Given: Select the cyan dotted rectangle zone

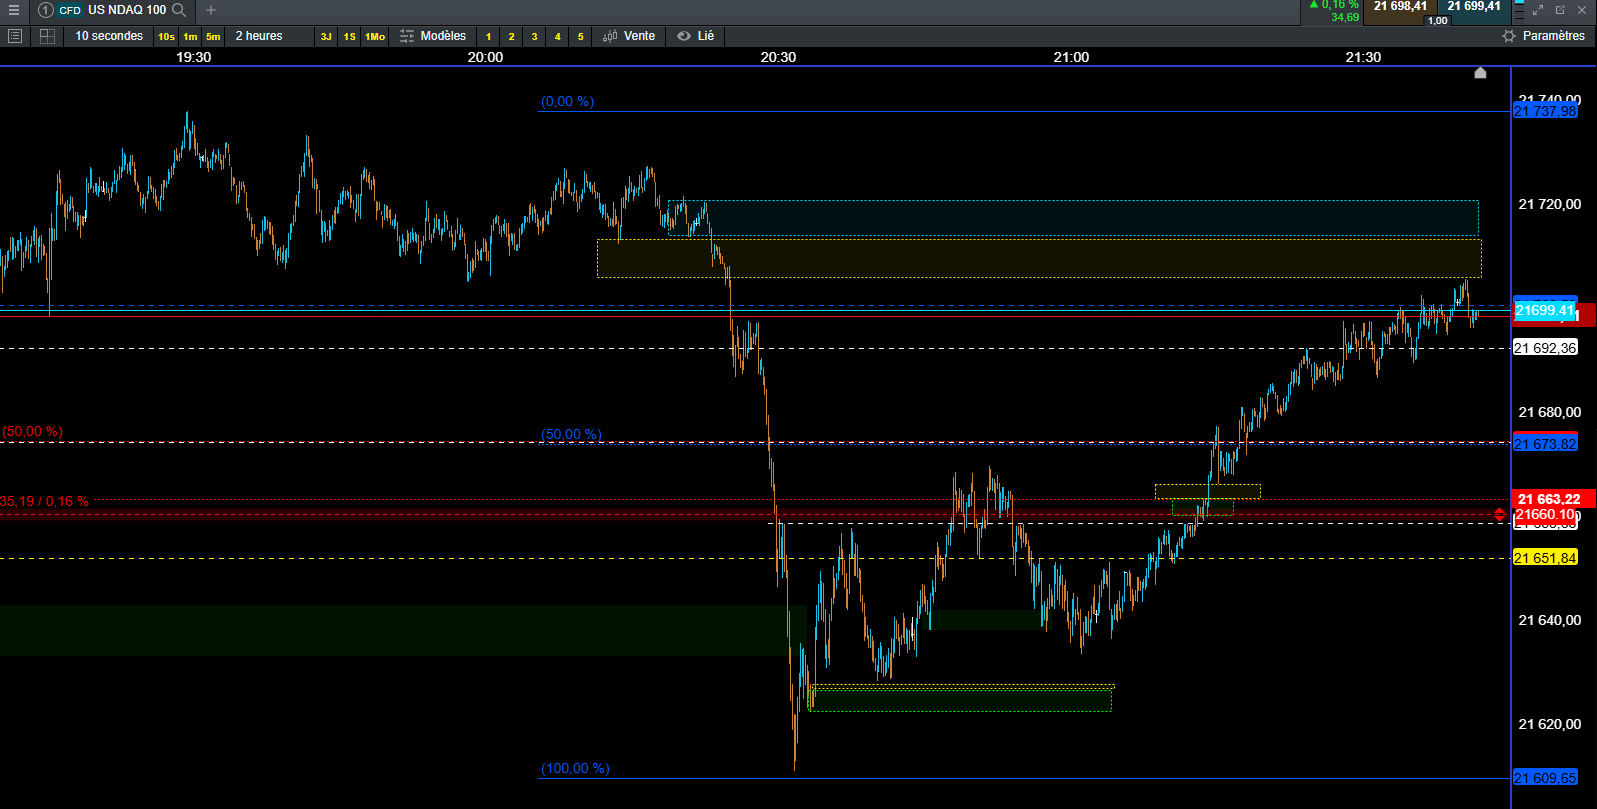Looking at the screenshot, I should [1073, 218].
